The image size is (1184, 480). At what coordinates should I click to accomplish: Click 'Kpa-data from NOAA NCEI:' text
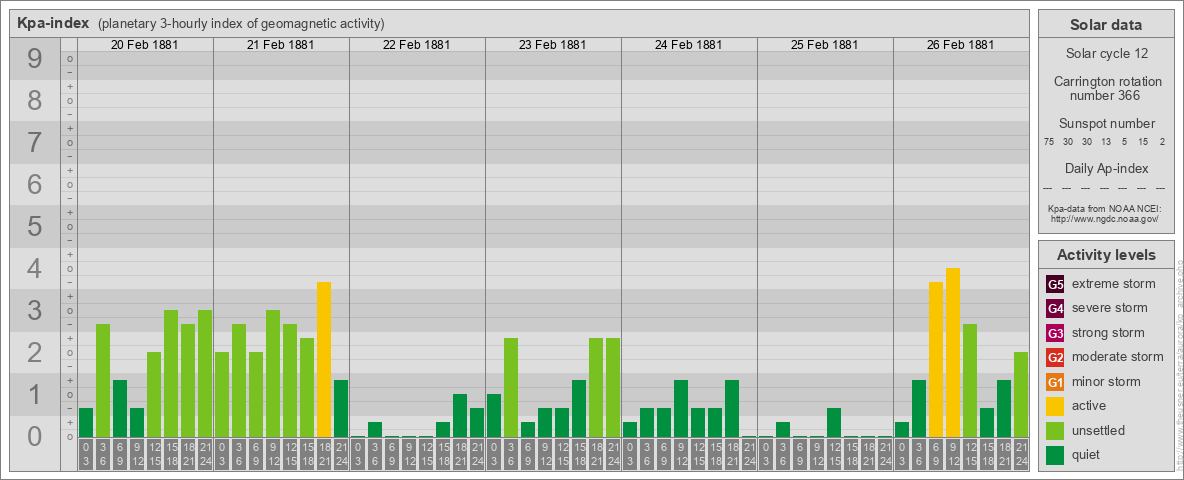coord(1106,209)
